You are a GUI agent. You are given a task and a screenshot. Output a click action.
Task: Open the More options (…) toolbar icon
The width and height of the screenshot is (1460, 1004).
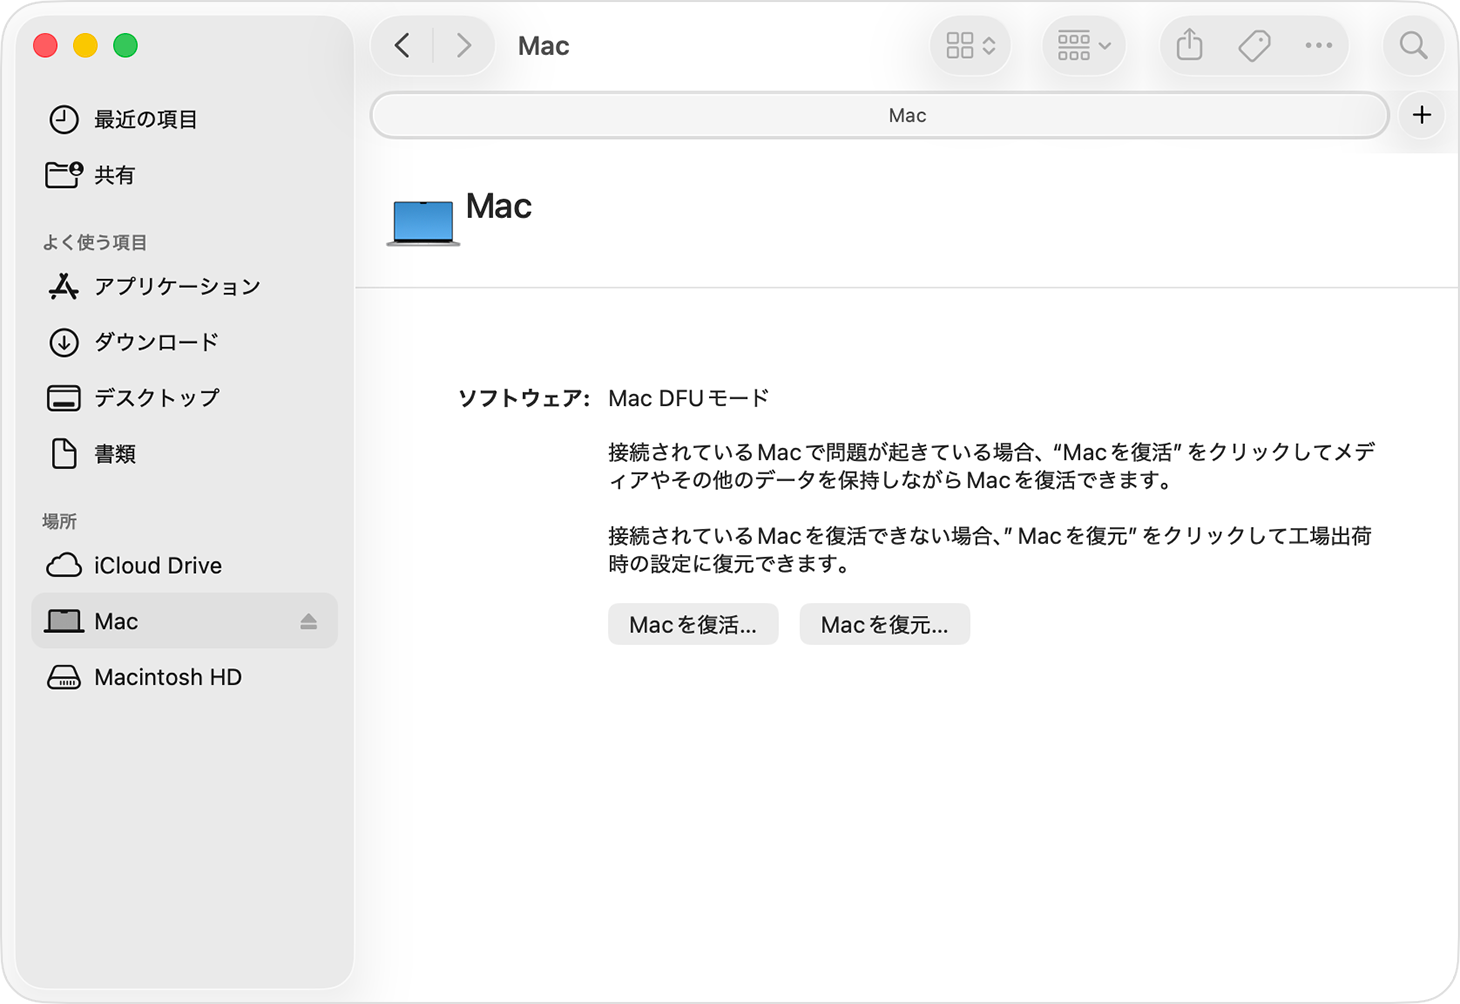pyautogui.click(x=1319, y=45)
